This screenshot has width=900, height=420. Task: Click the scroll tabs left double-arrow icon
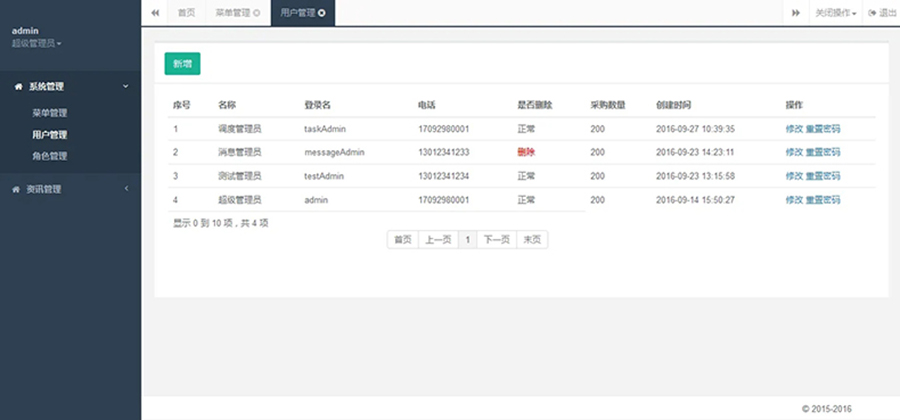155,13
